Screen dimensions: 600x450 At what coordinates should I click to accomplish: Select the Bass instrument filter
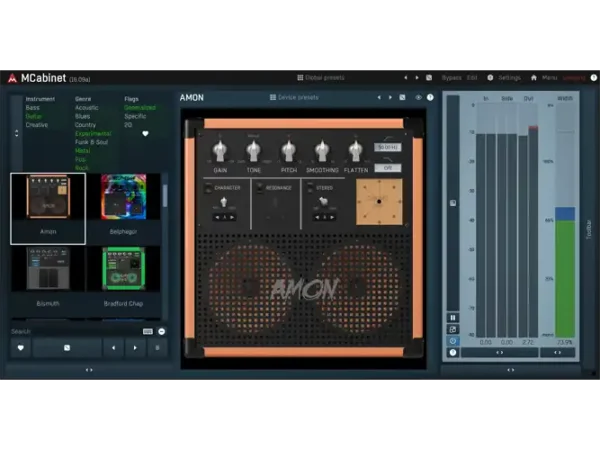[33, 108]
